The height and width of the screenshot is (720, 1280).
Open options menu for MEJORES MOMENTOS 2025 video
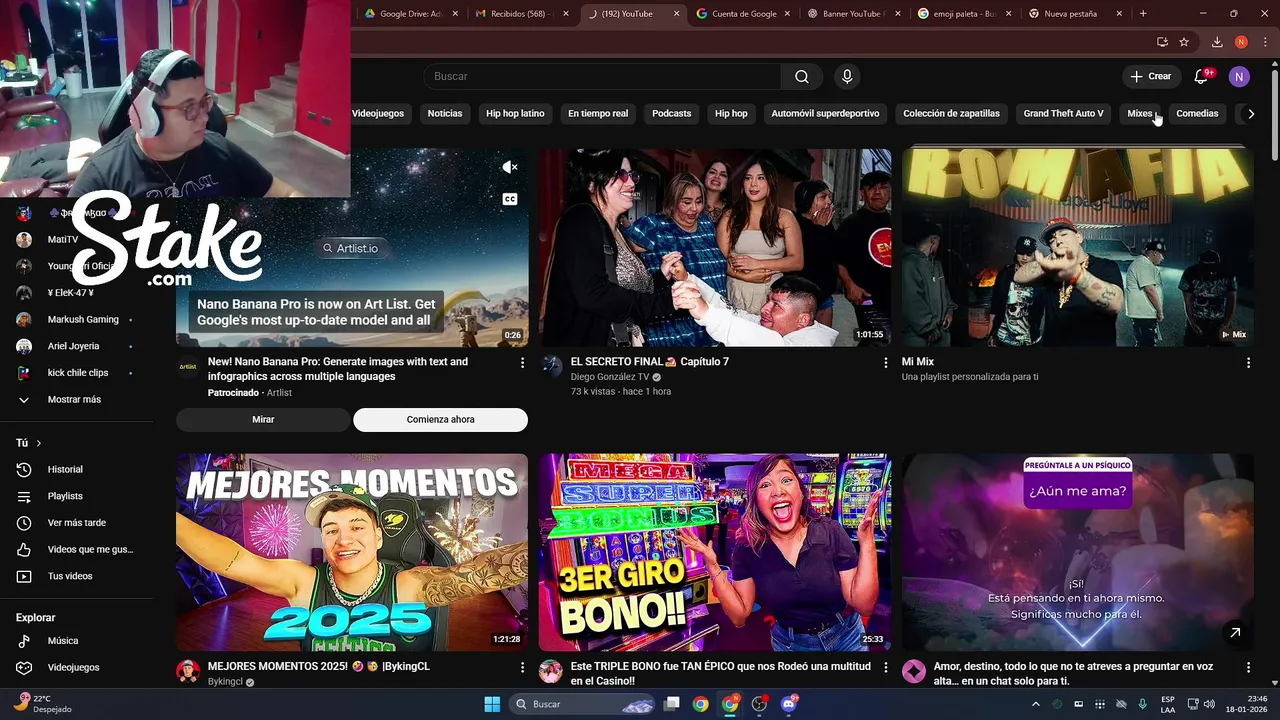pos(522,667)
